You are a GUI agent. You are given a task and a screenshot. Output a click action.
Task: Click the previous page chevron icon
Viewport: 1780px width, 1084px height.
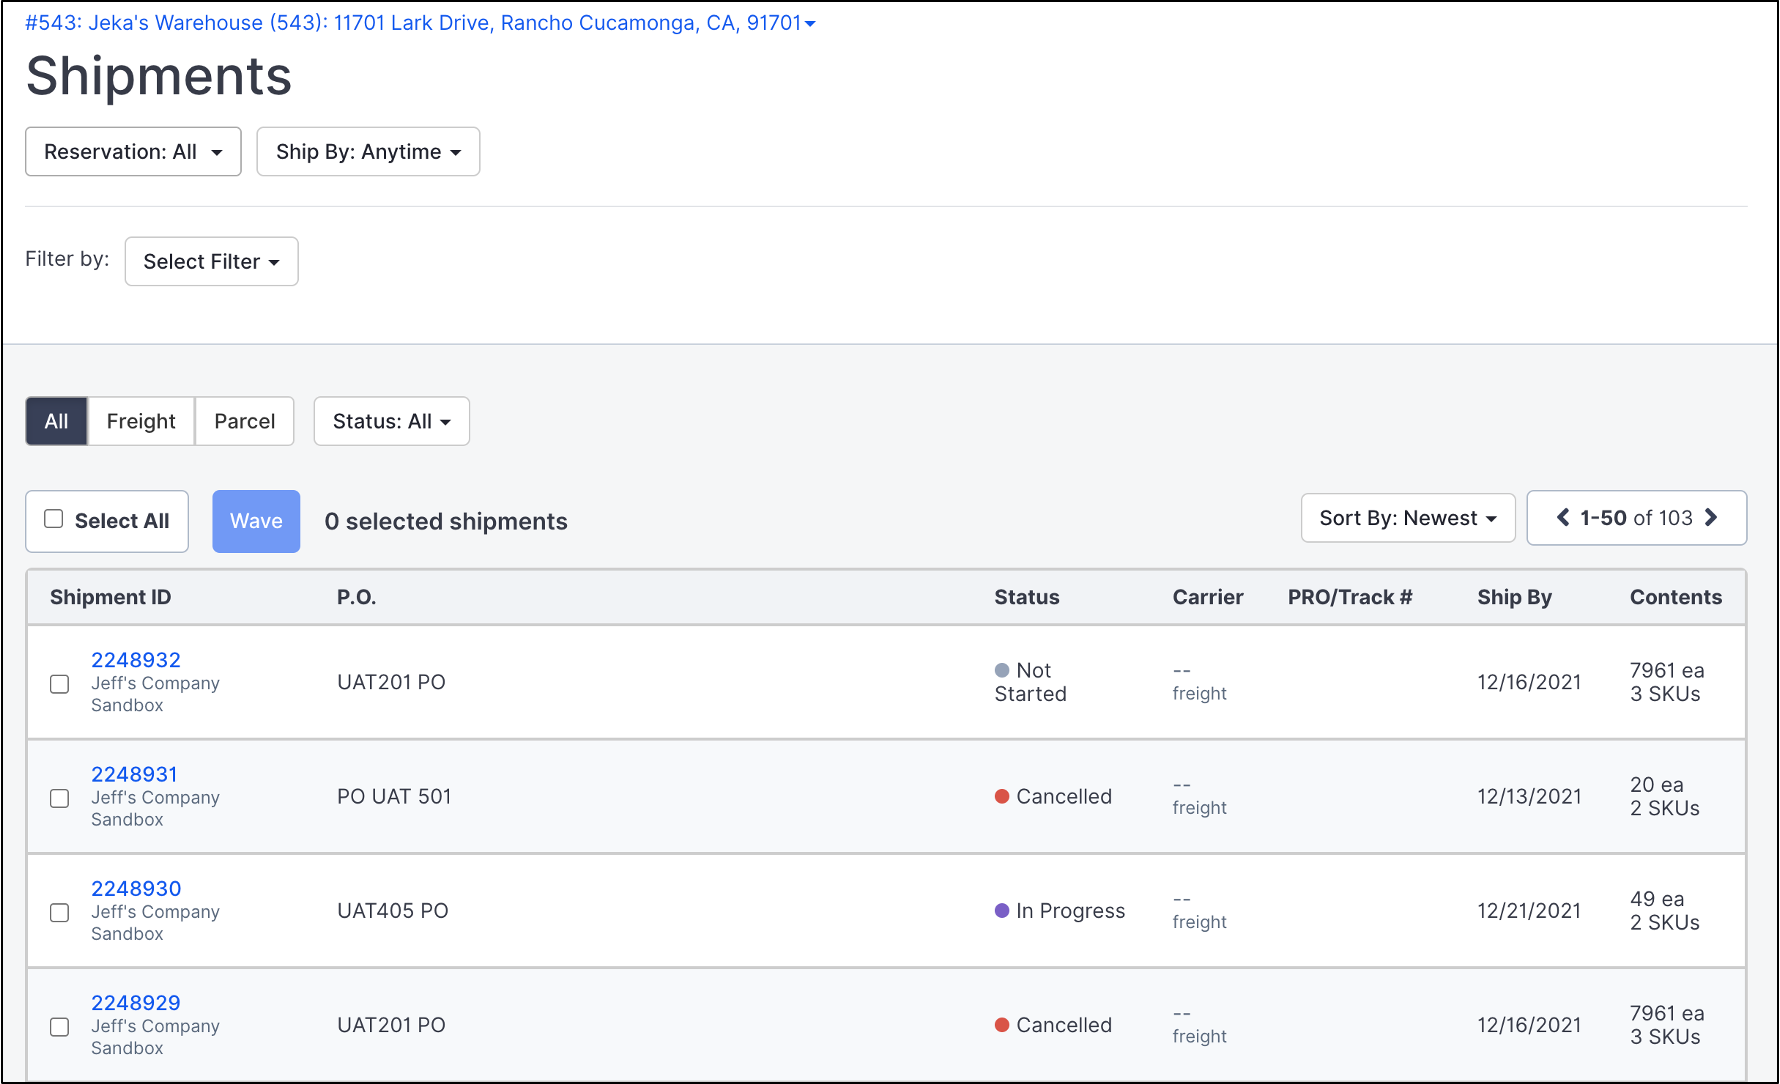pyautogui.click(x=1563, y=518)
